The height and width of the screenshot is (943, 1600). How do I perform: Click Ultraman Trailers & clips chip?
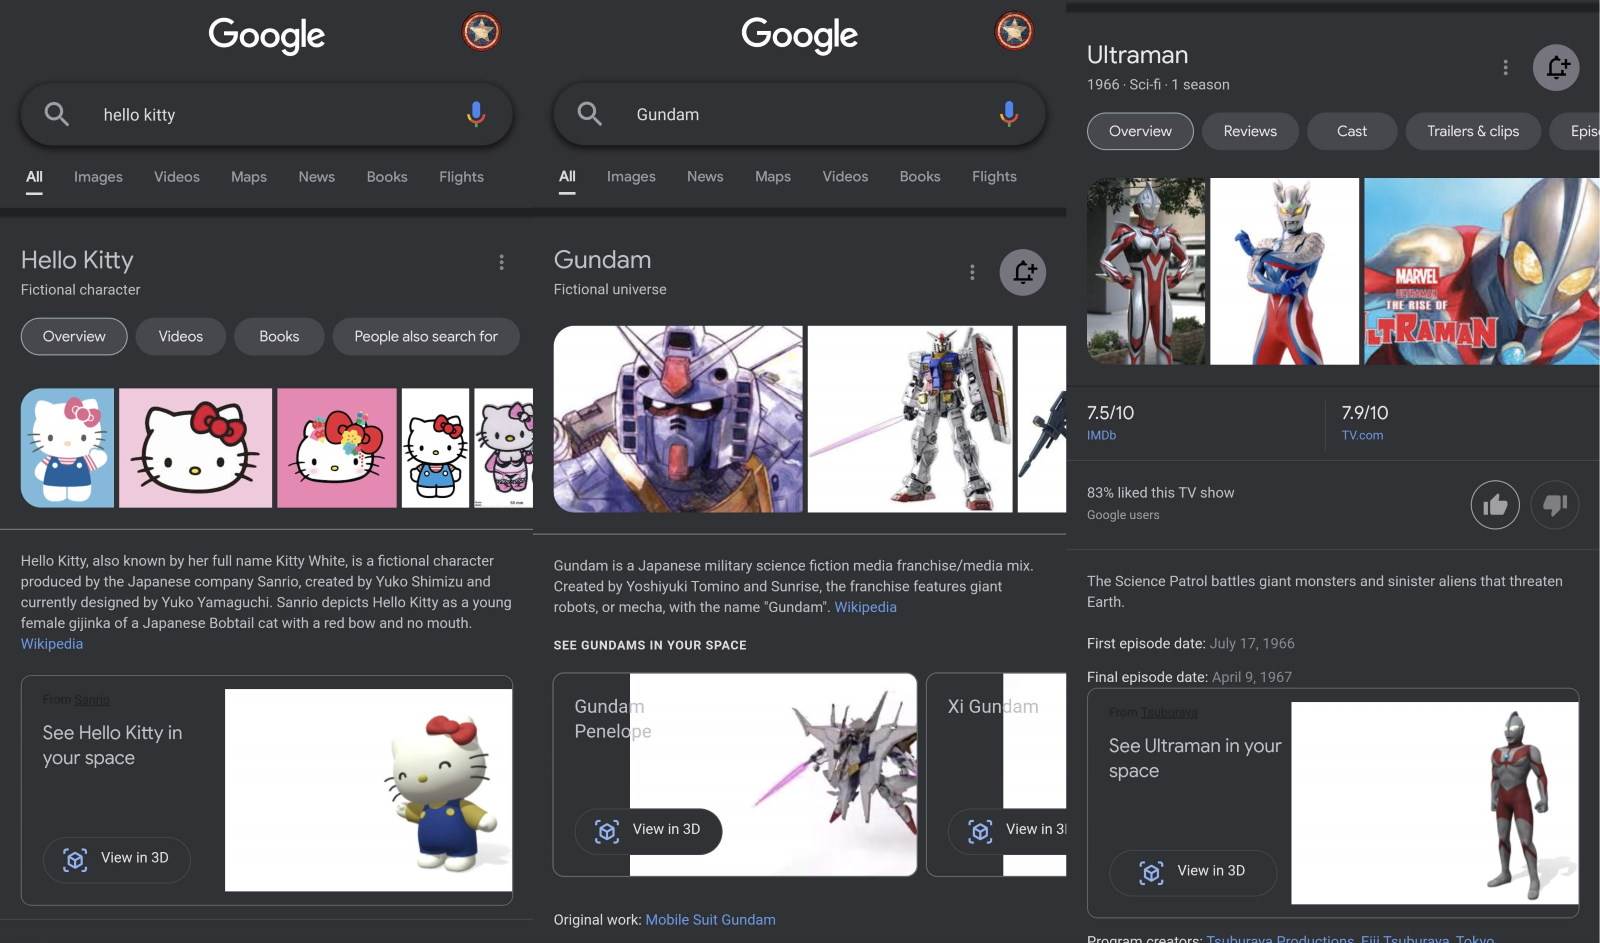click(x=1473, y=131)
